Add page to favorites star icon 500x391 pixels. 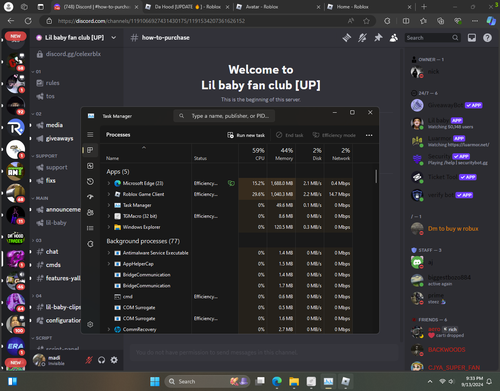pyautogui.click(x=366, y=21)
